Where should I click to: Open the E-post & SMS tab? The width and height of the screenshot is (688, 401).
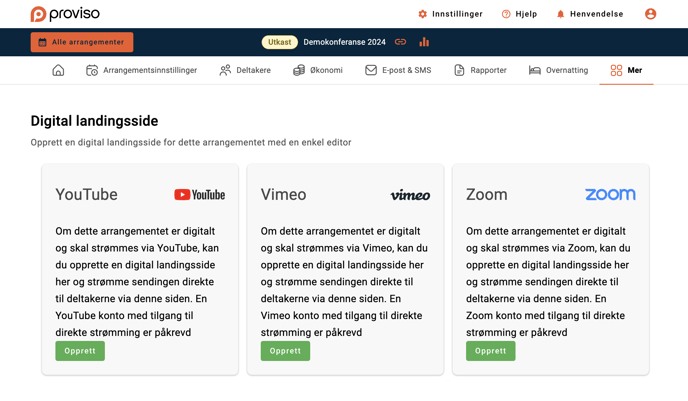(x=398, y=70)
